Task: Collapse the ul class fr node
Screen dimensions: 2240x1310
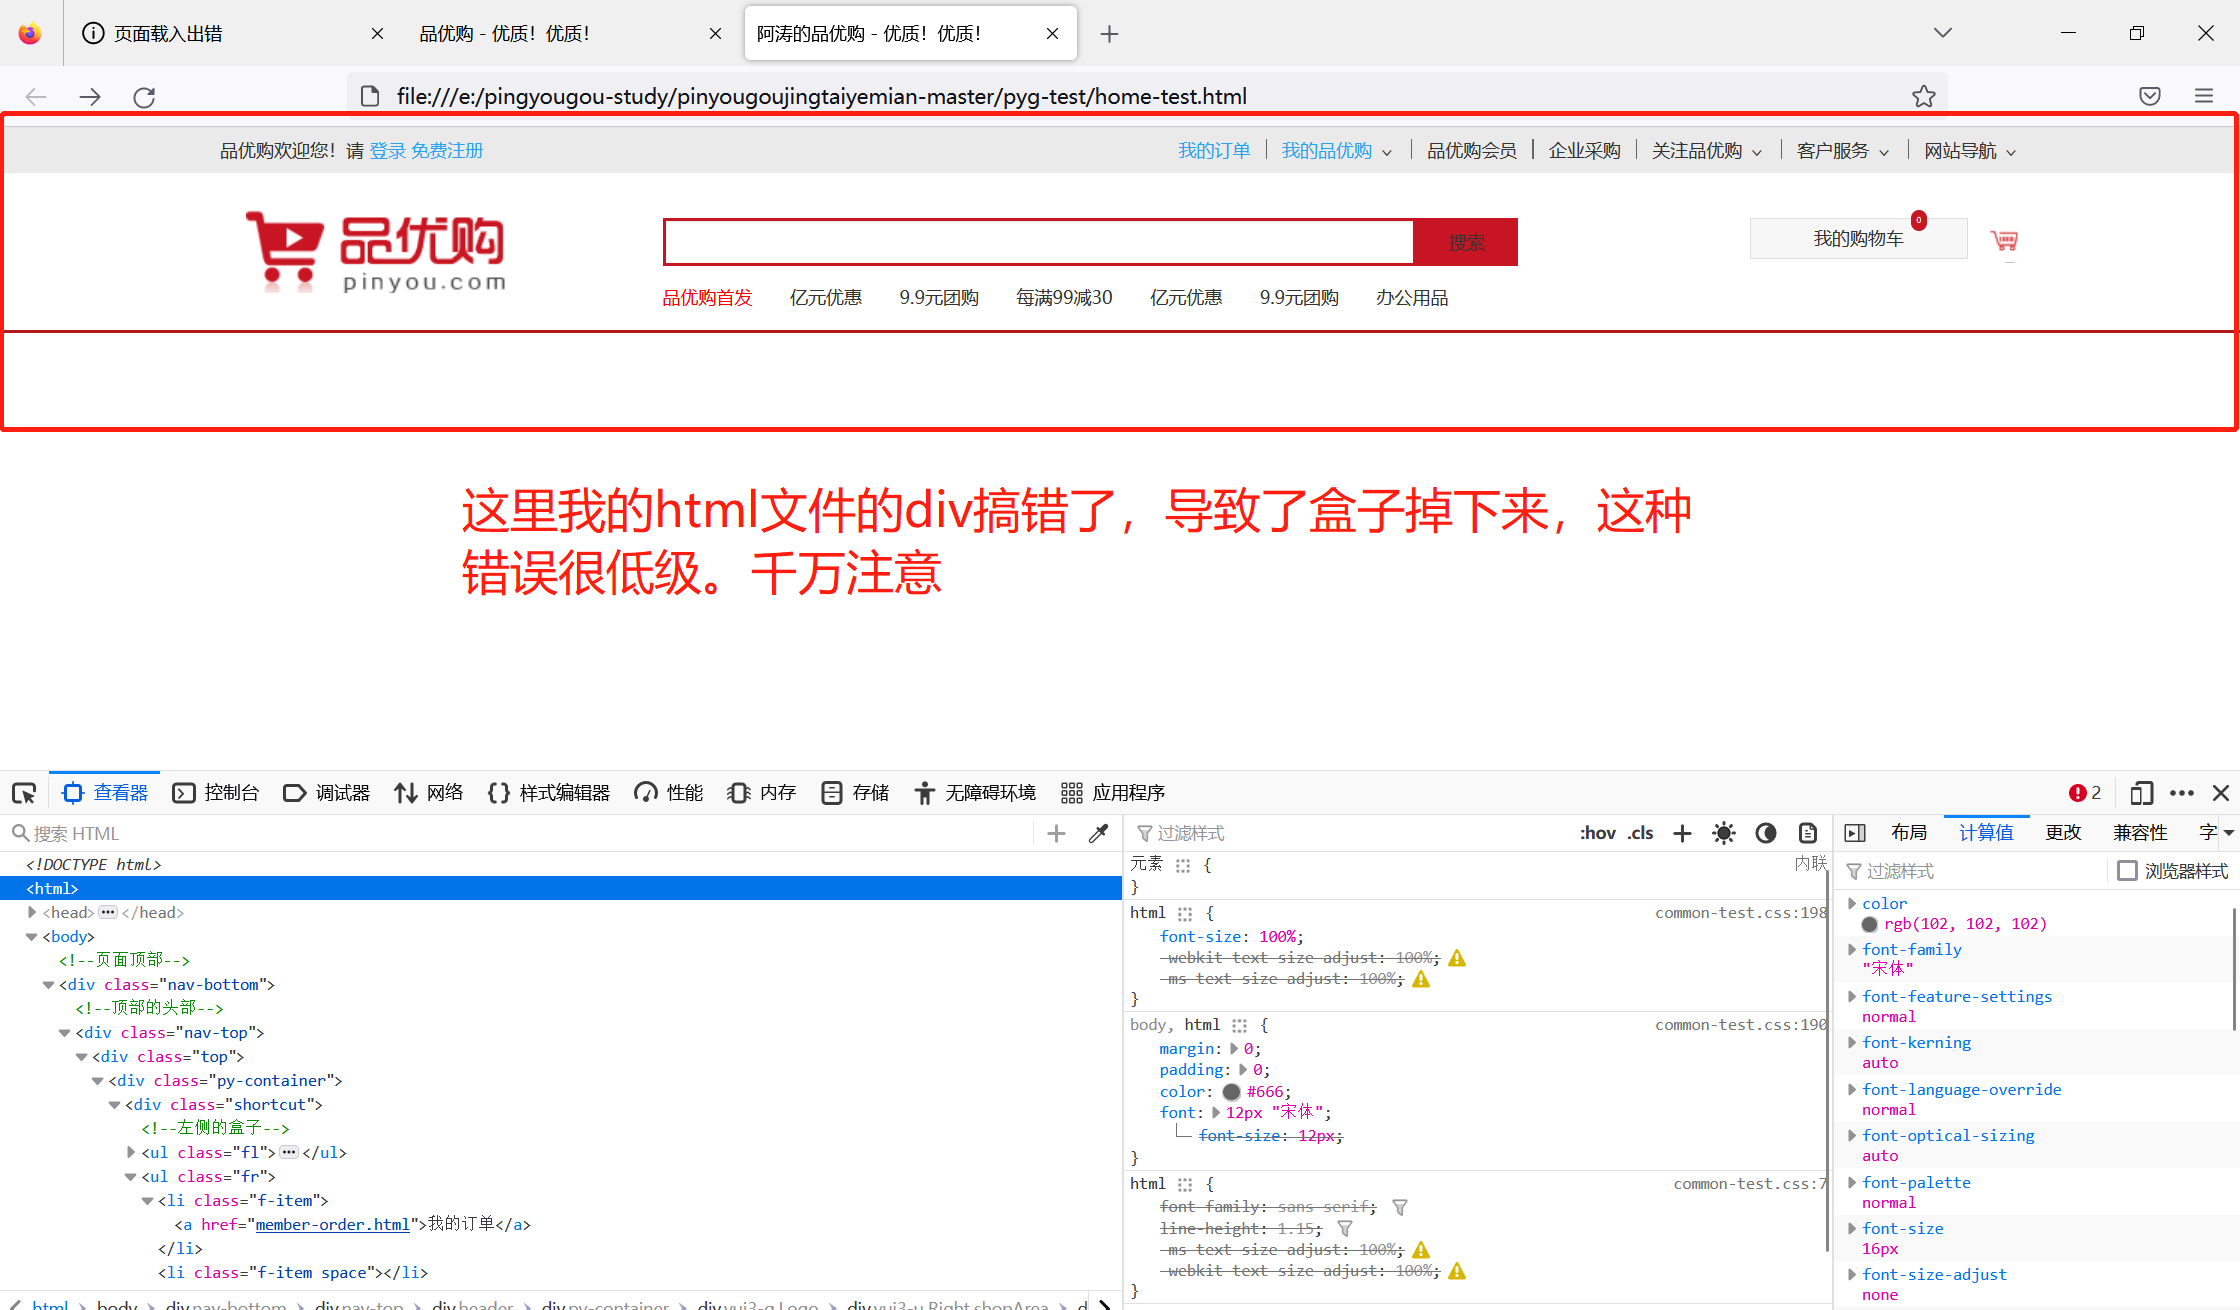Action: pyautogui.click(x=131, y=1176)
